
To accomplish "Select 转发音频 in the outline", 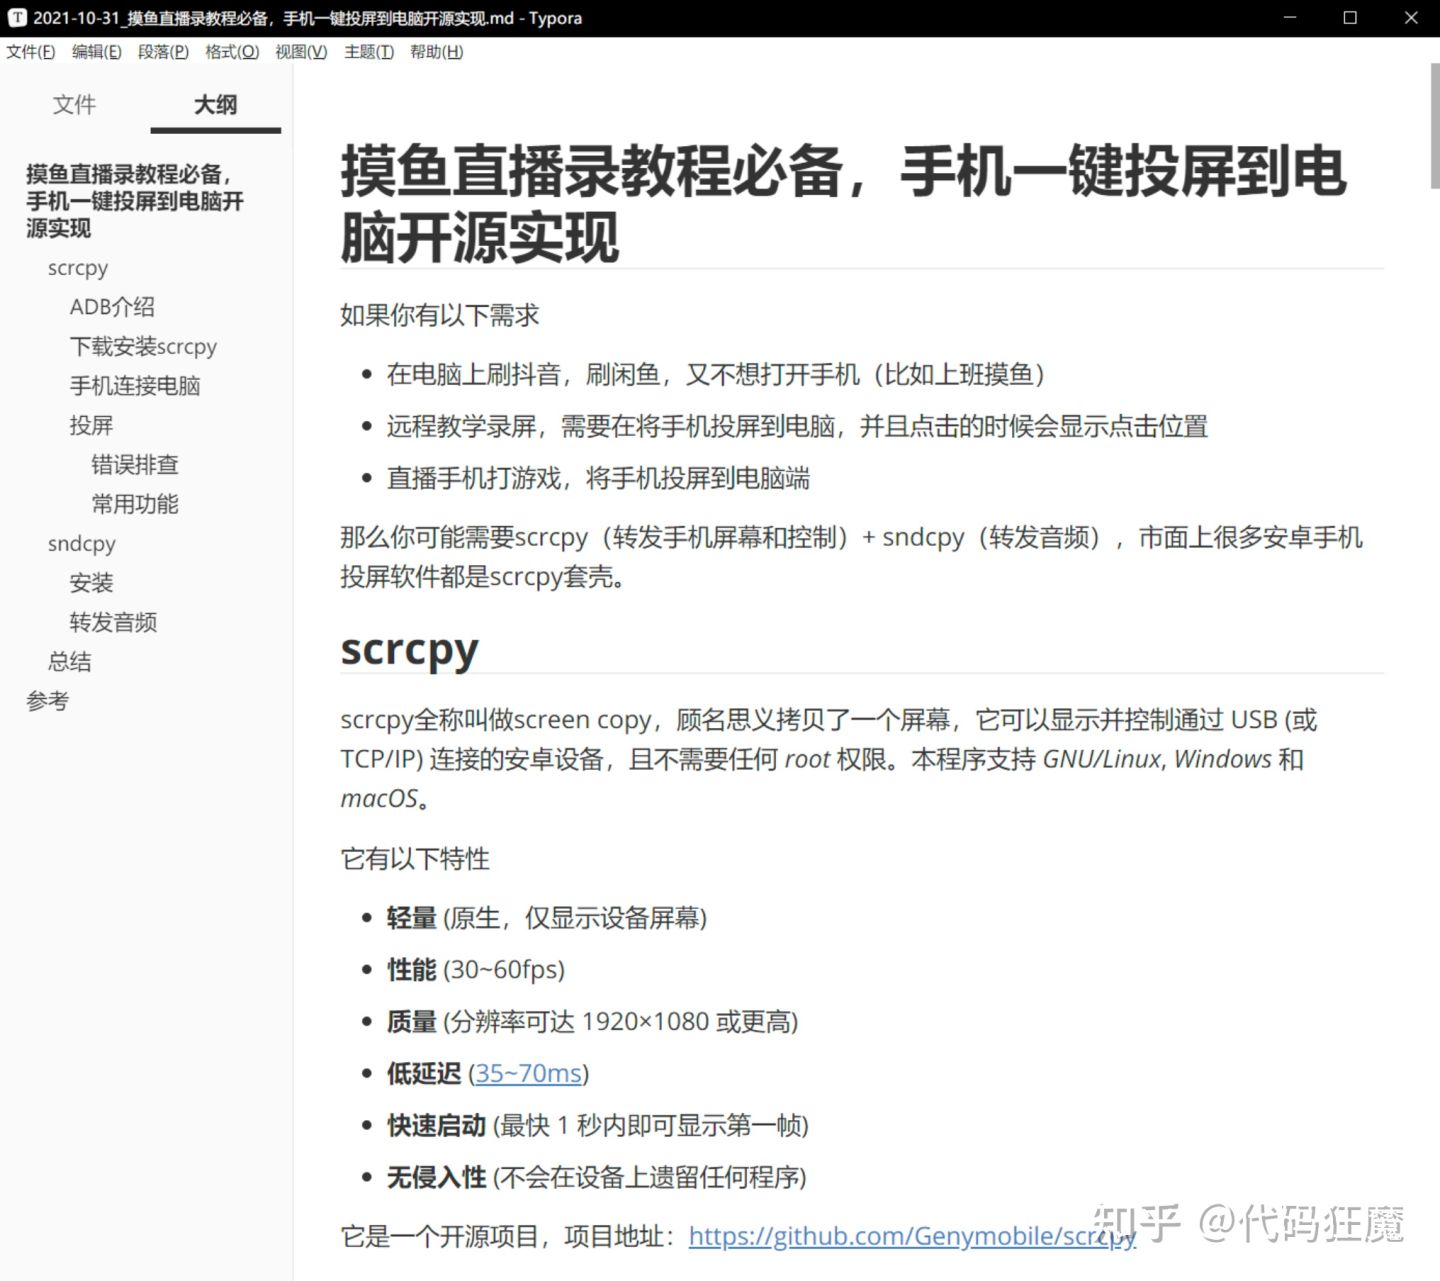I will pyautogui.click(x=113, y=623).
